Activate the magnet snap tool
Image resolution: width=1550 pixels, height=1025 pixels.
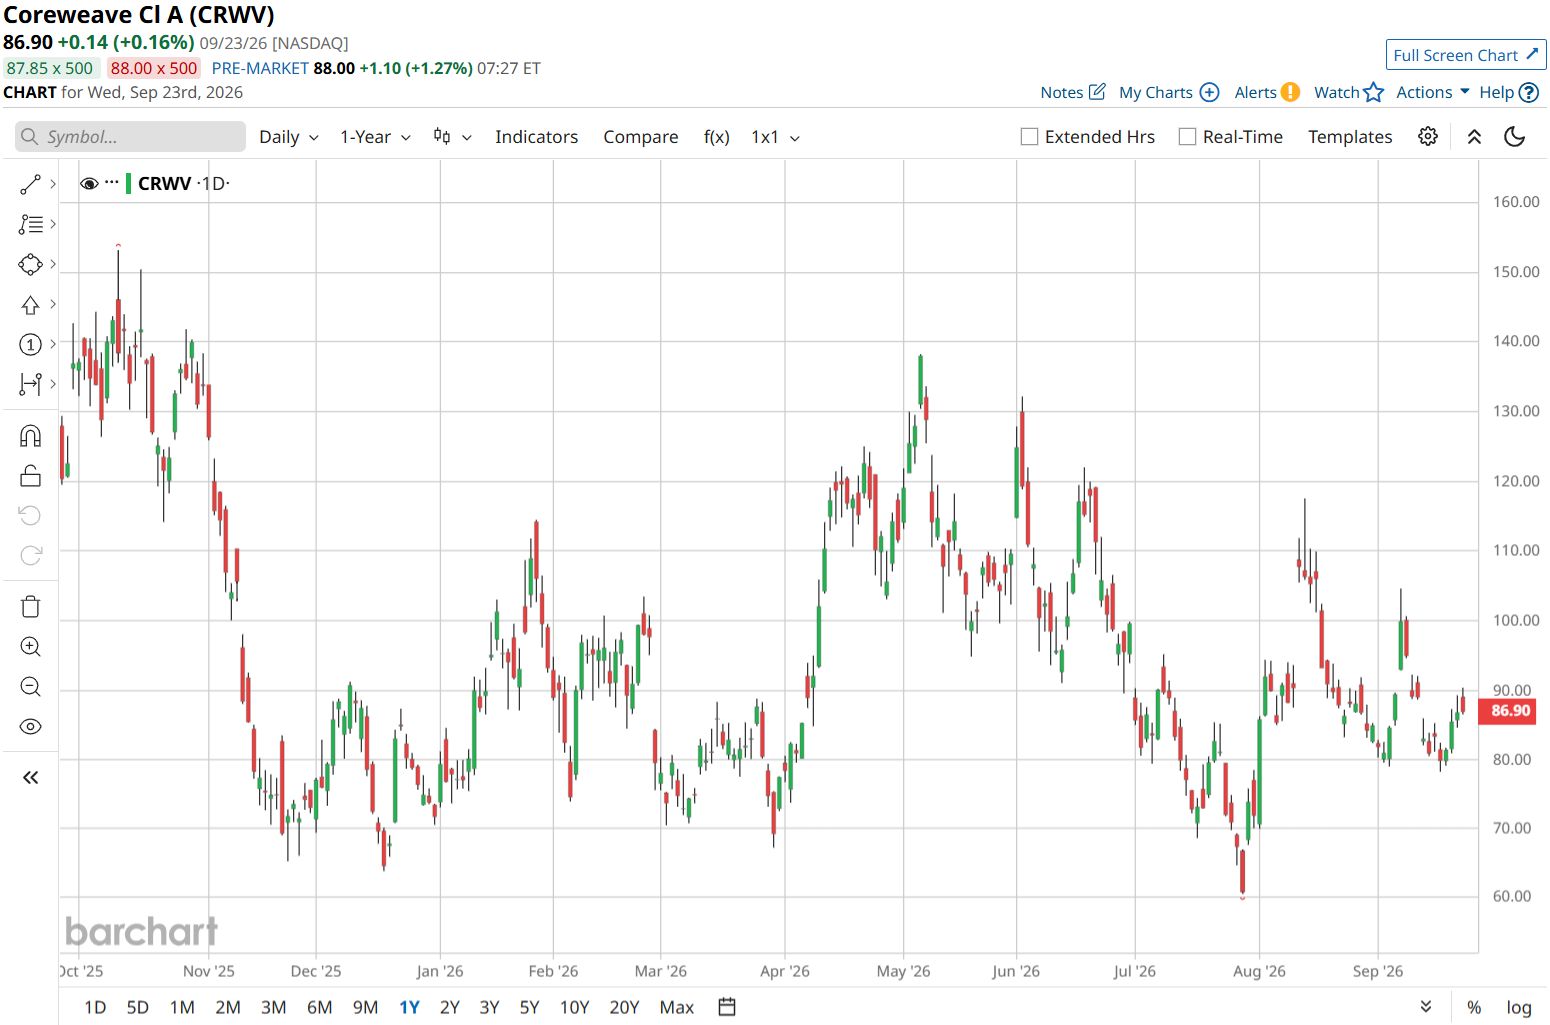[x=30, y=436]
